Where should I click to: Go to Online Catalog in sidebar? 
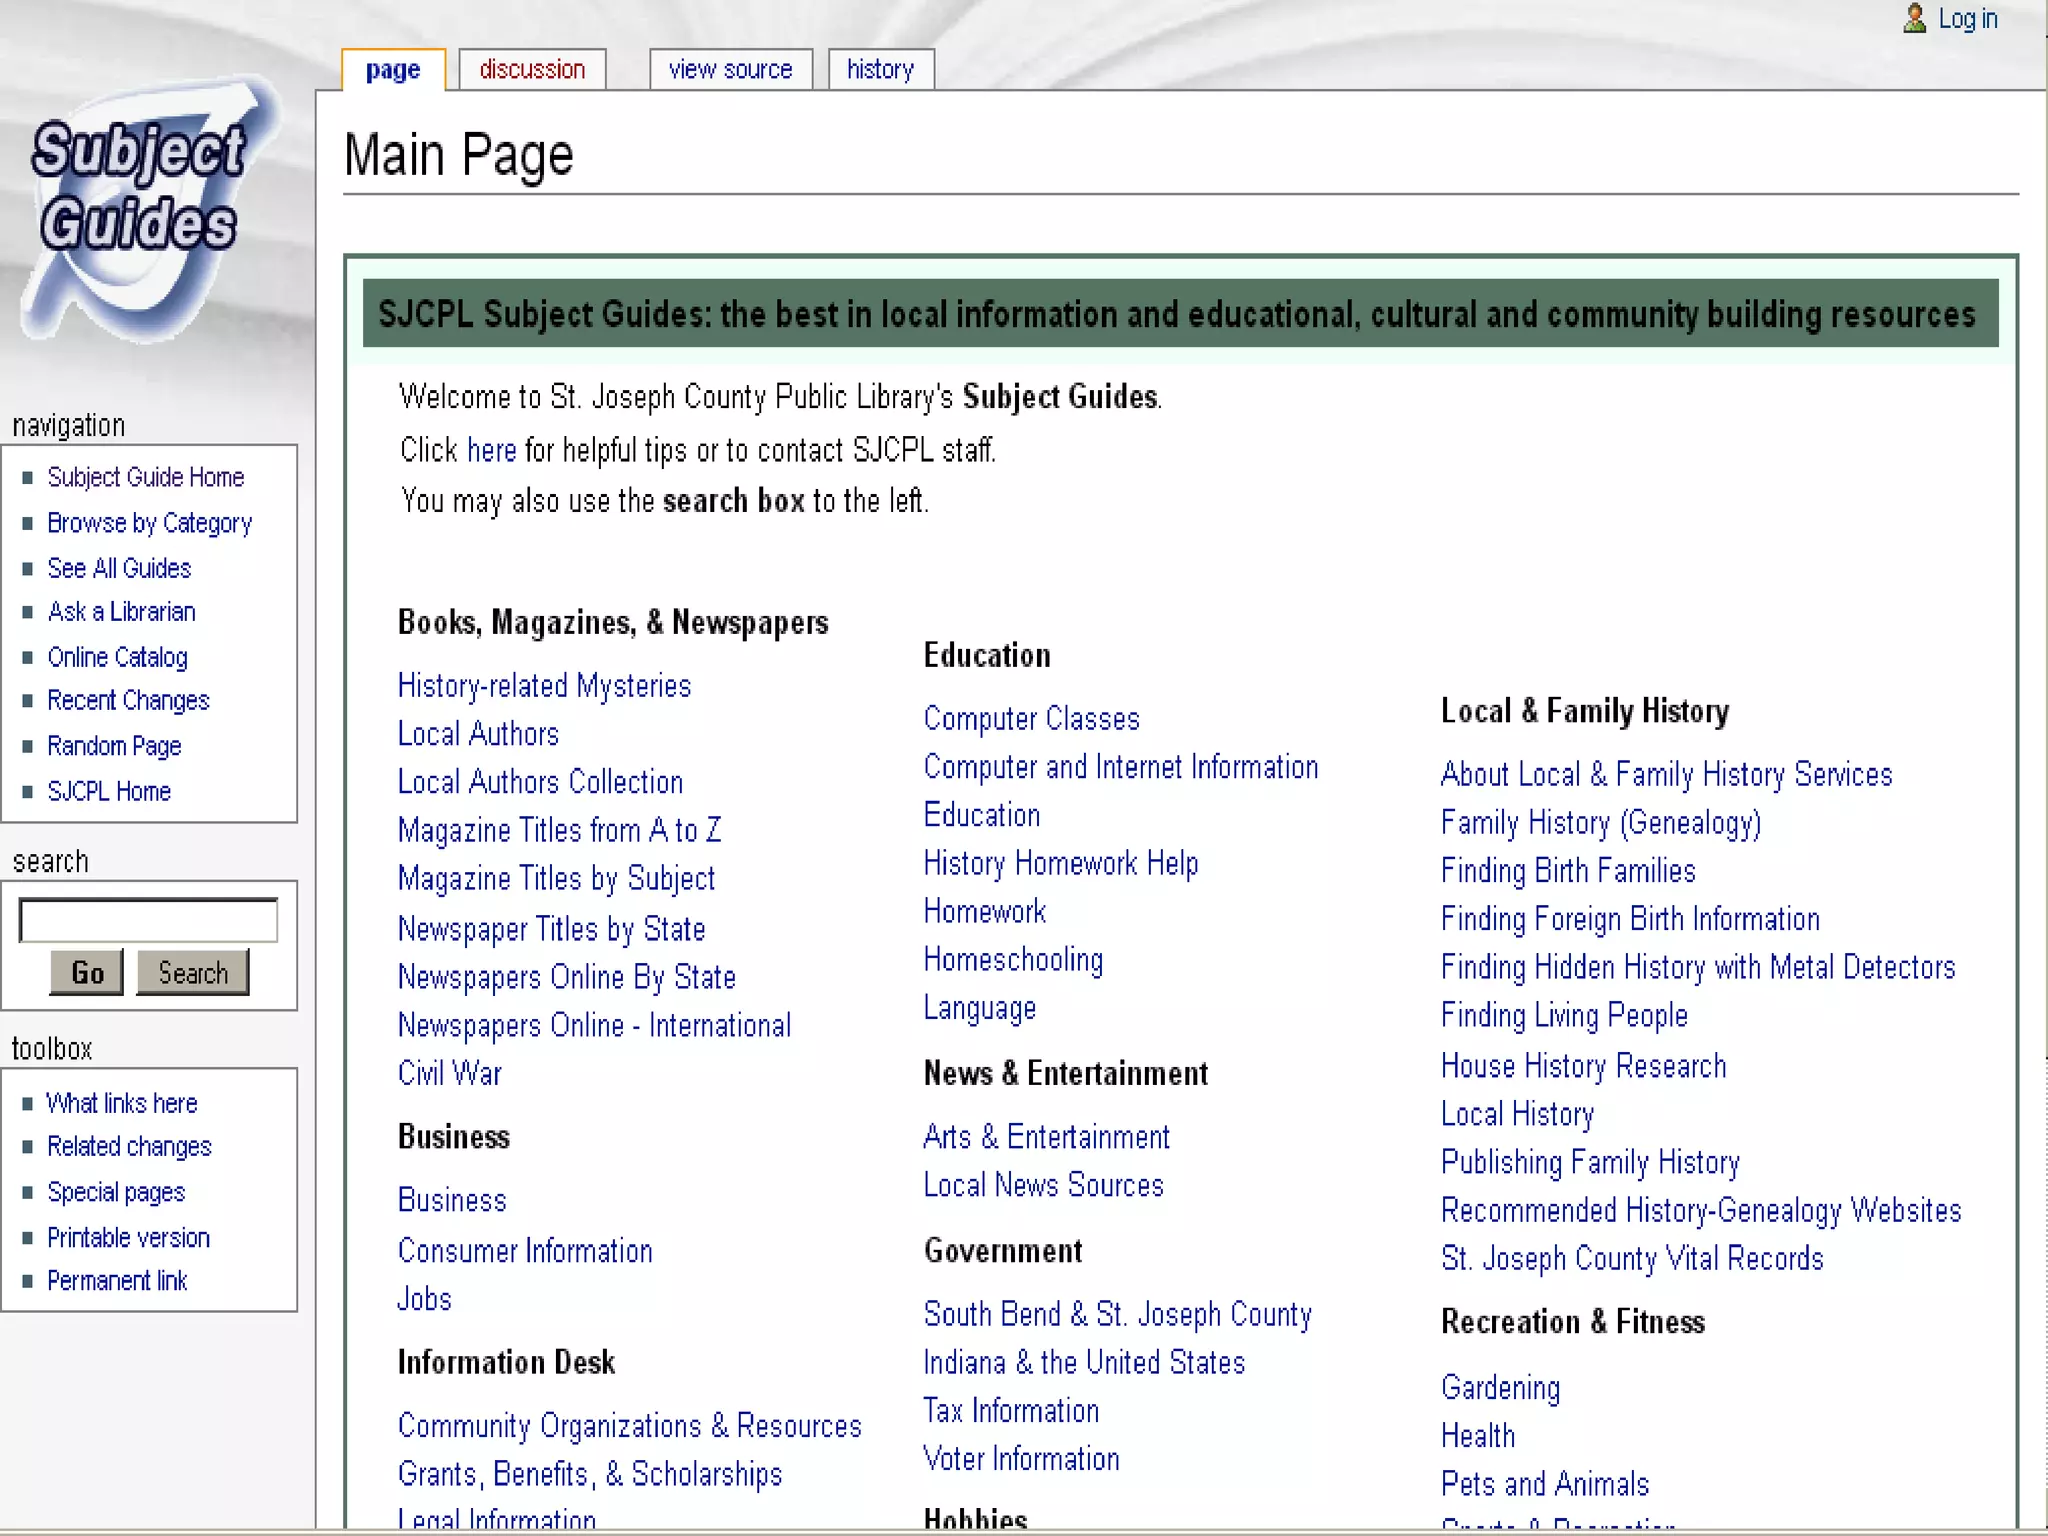[x=117, y=657]
